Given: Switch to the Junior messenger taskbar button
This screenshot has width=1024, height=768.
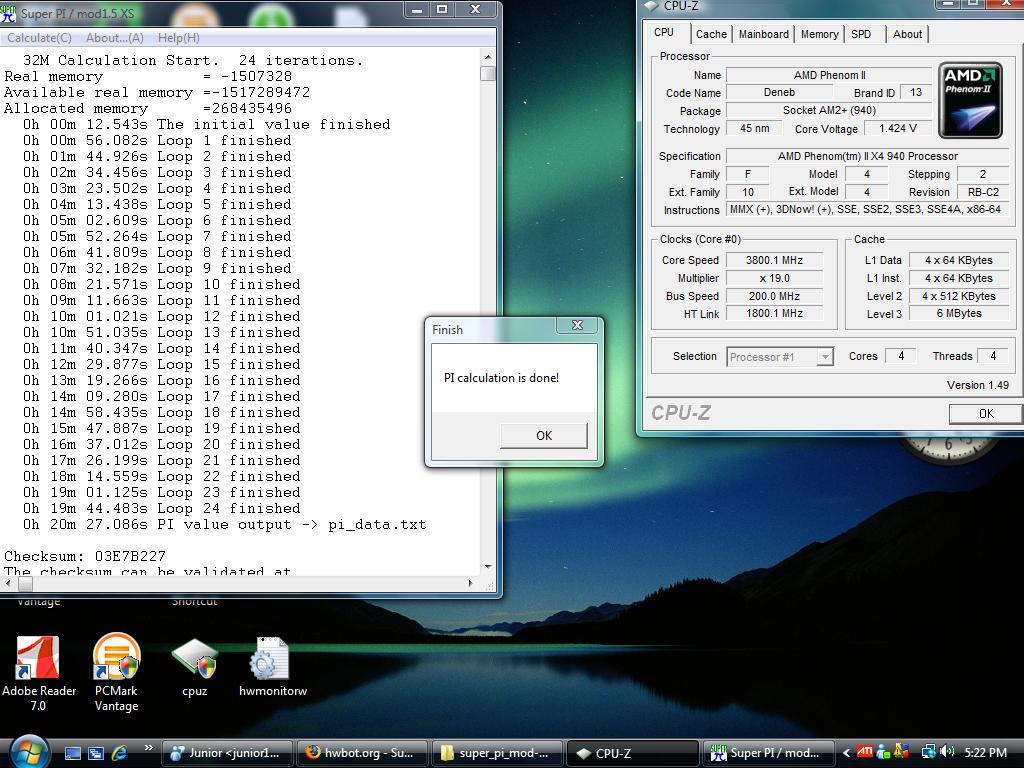Looking at the screenshot, I should click(227, 753).
